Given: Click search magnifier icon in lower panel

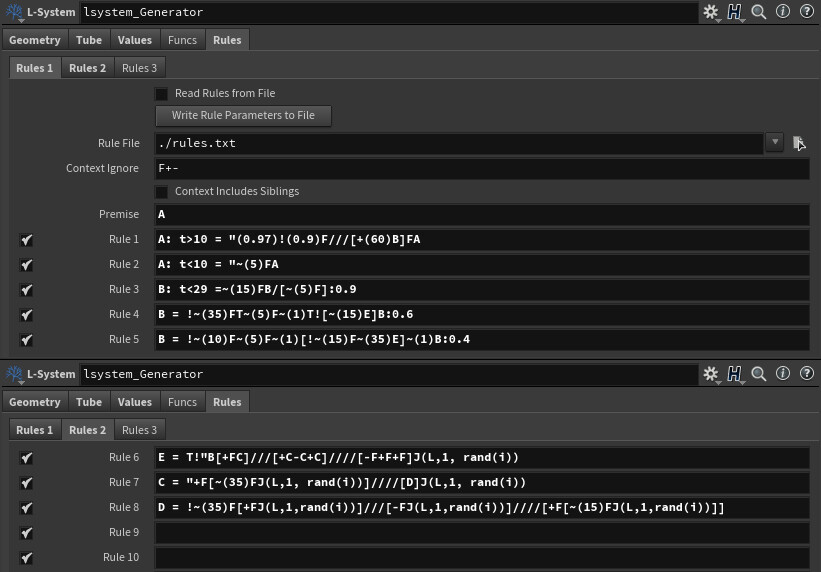Looking at the screenshot, I should point(759,373).
